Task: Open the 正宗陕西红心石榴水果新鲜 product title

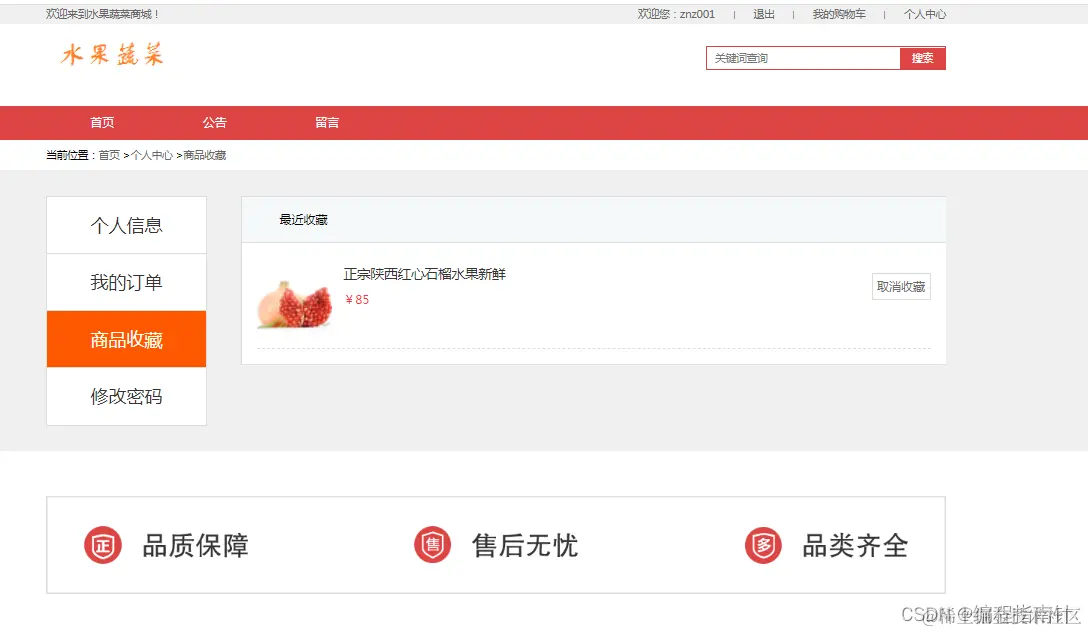Action: (x=425, y=274)
